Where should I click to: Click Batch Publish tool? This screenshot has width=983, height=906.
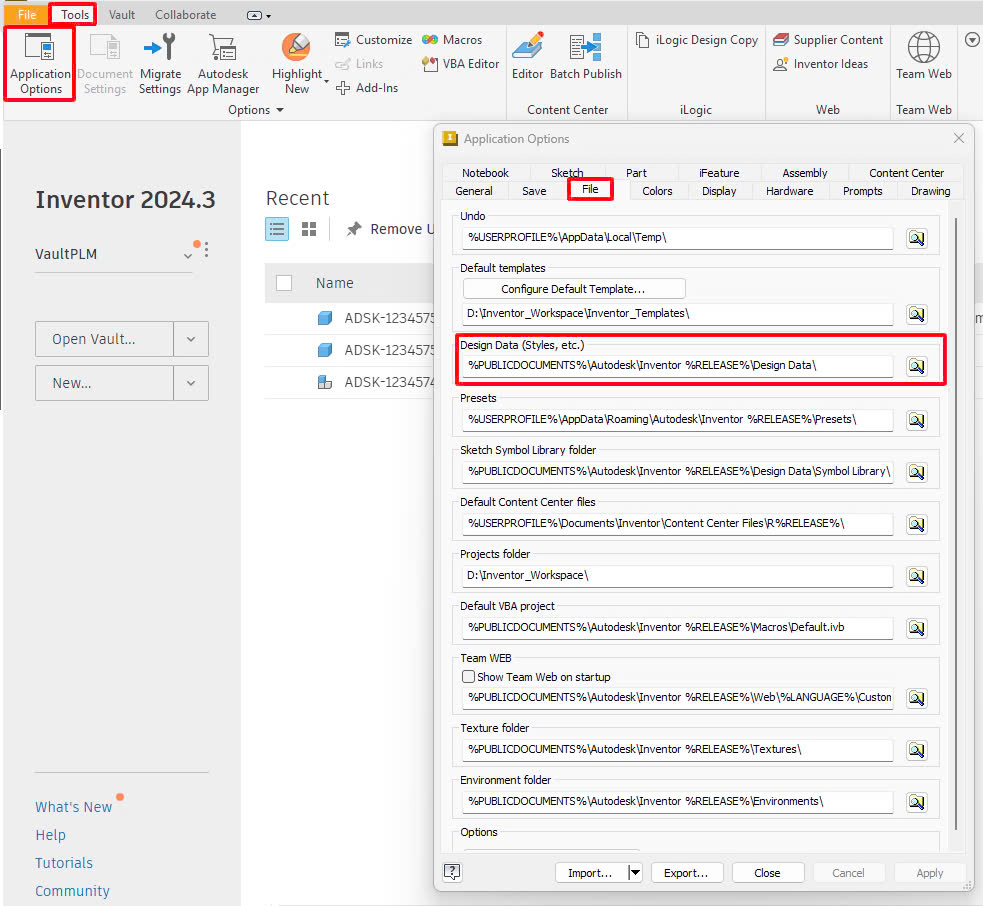point(586,56)
